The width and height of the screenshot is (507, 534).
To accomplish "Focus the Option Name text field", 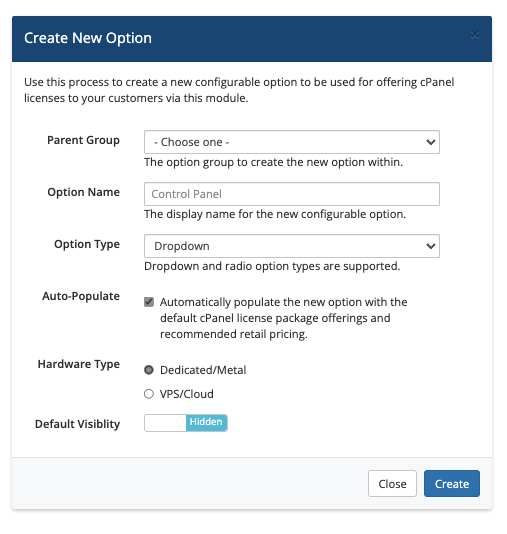I will [292, 194].
